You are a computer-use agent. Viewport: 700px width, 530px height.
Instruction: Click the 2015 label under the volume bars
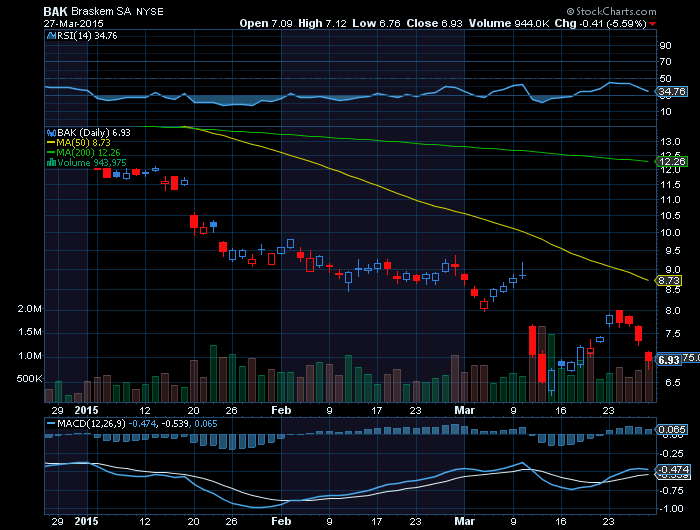pyautogui.click(x=86, y=410)
